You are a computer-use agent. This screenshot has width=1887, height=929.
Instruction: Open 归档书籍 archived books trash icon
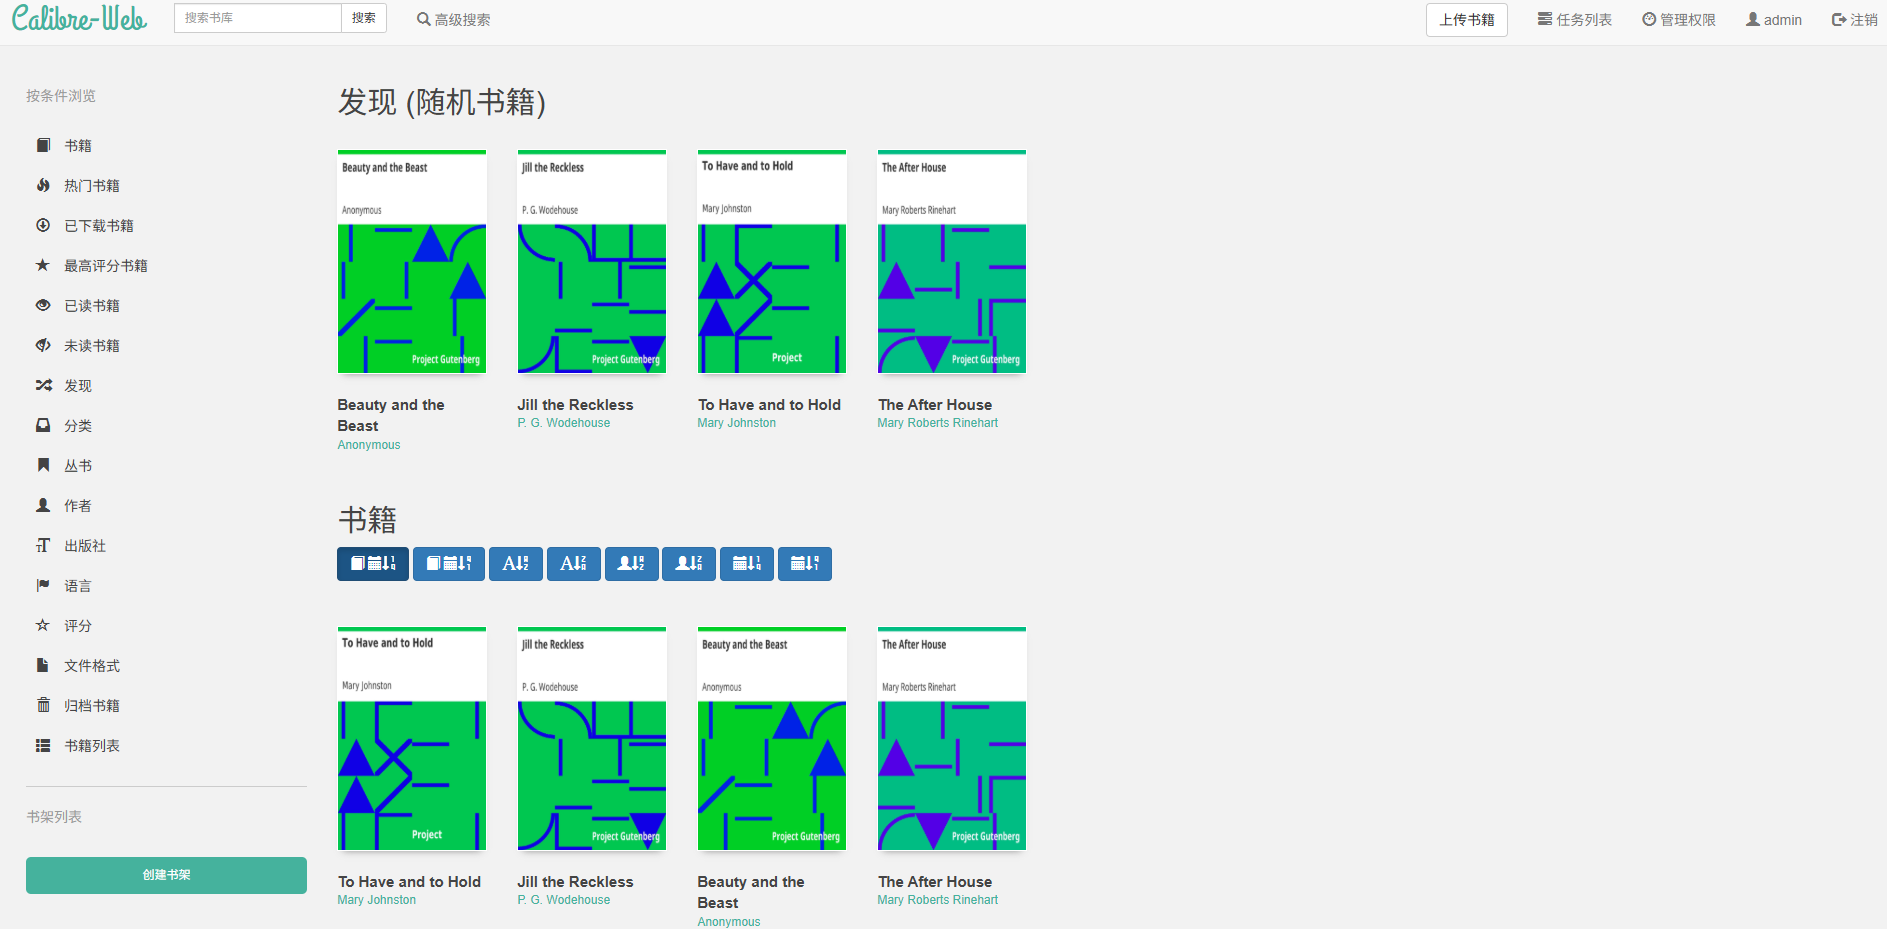43,705
